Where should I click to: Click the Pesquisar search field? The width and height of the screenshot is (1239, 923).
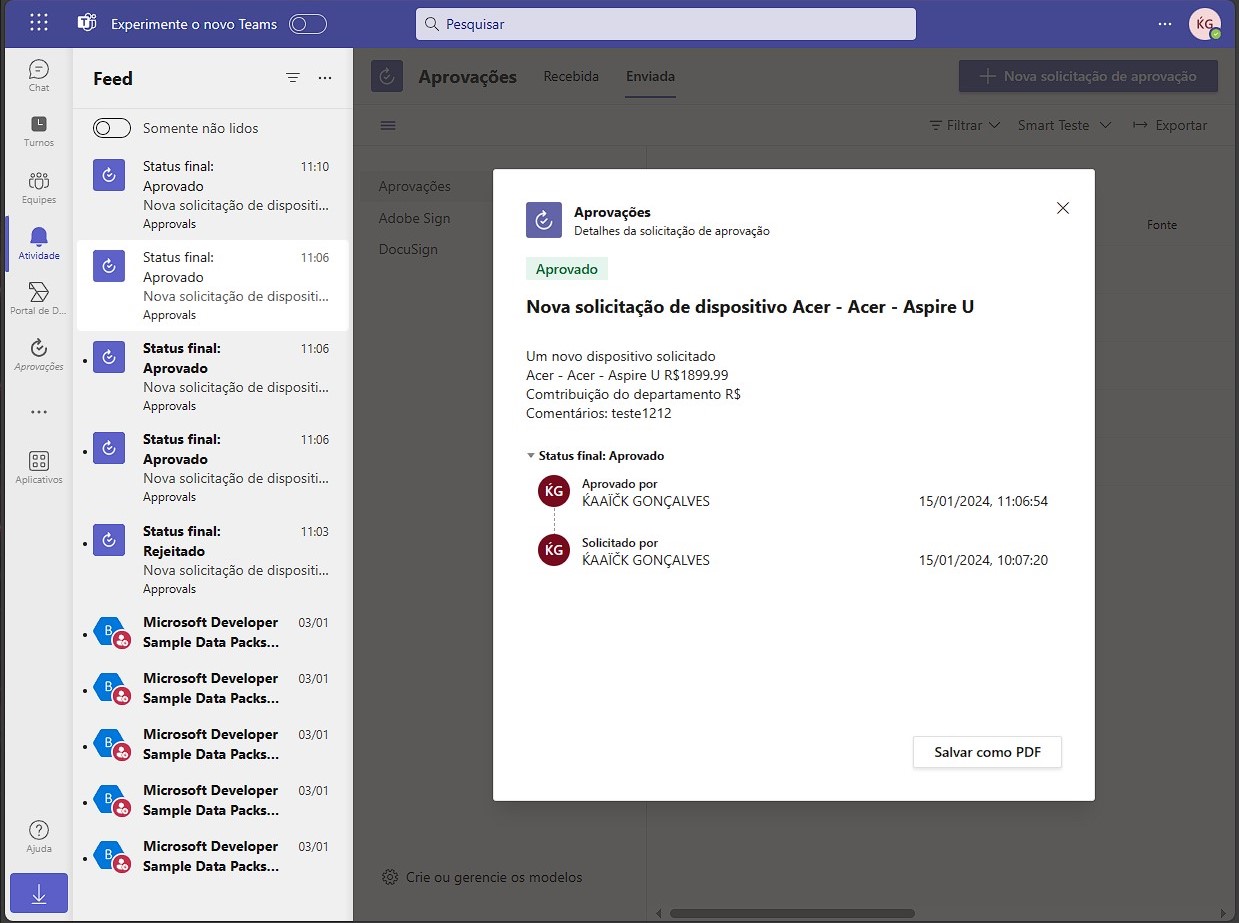tap(666, 24)
